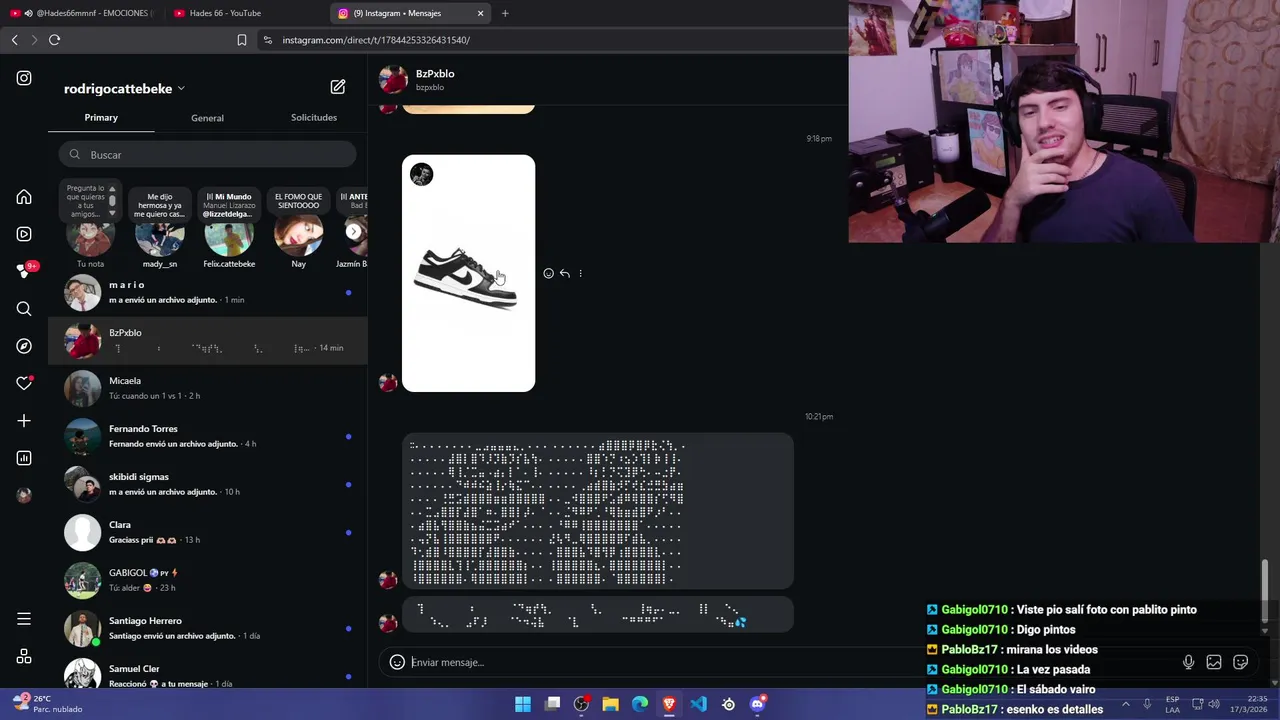This screenshot has width=1280, height=720.
Task: Bookmark this page icon
Action: click(x=242, y=40)
